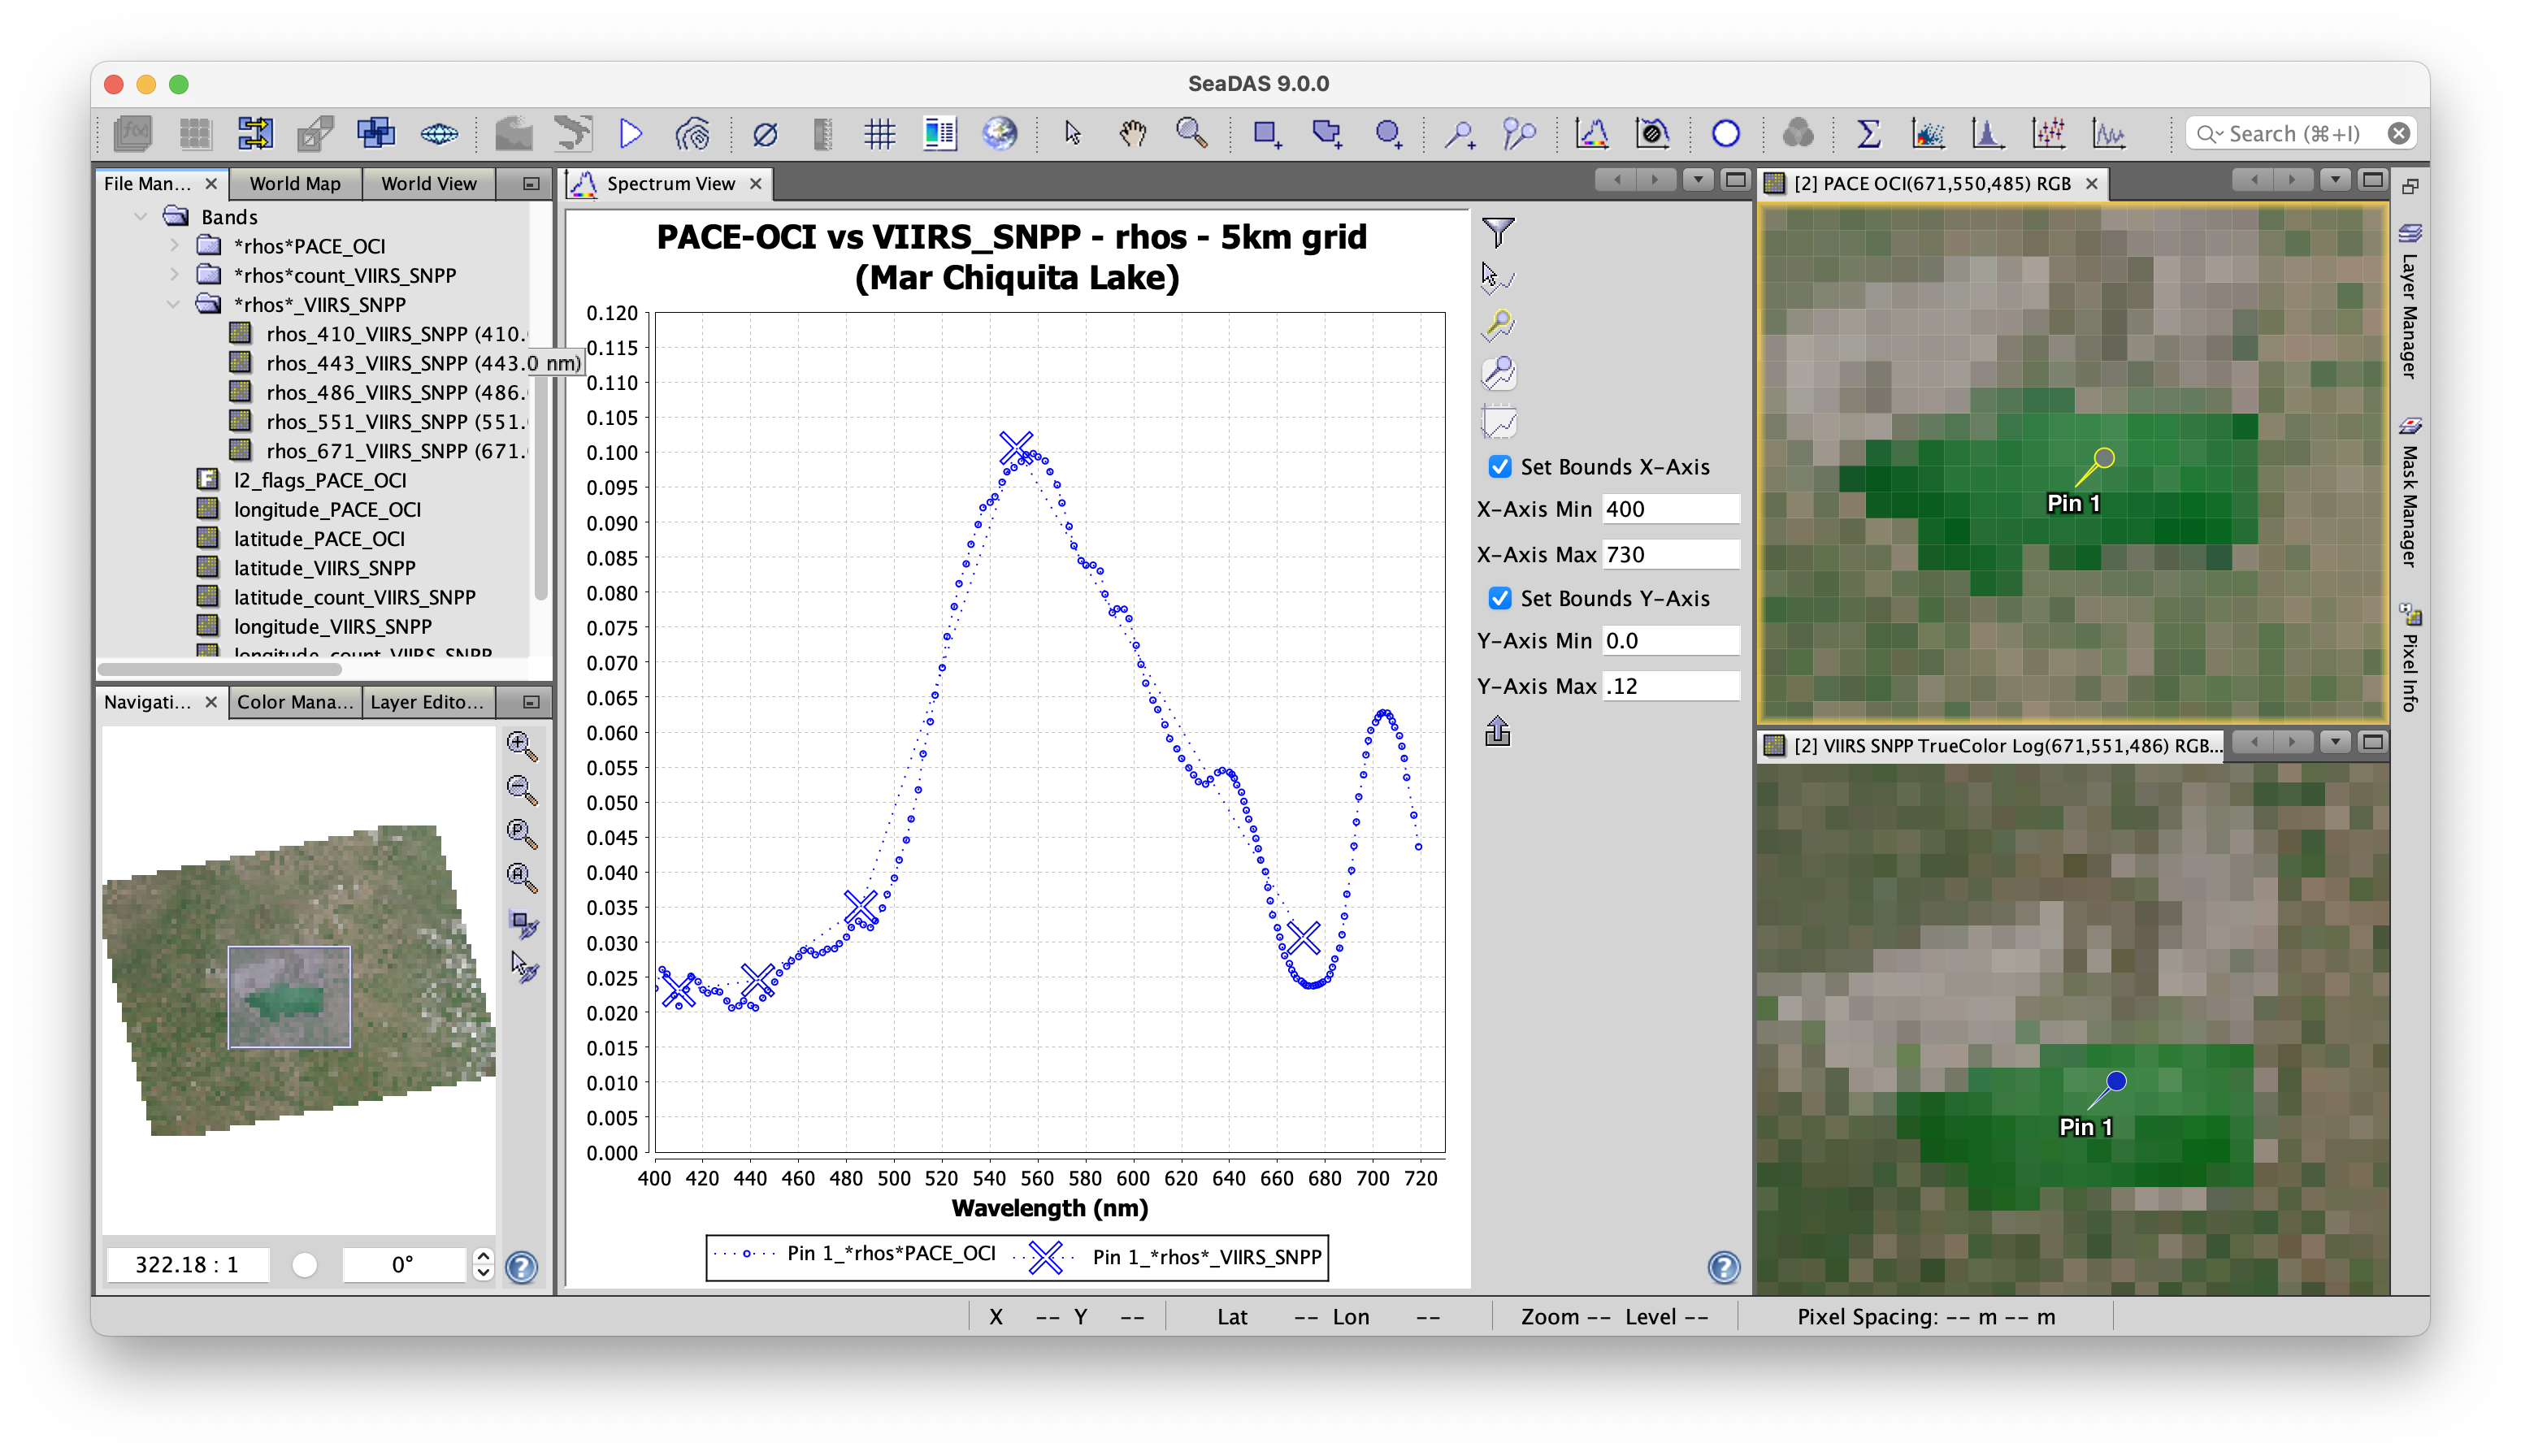Switch to the World View tab
2521x1456 pixels.
tap(429, 183)
